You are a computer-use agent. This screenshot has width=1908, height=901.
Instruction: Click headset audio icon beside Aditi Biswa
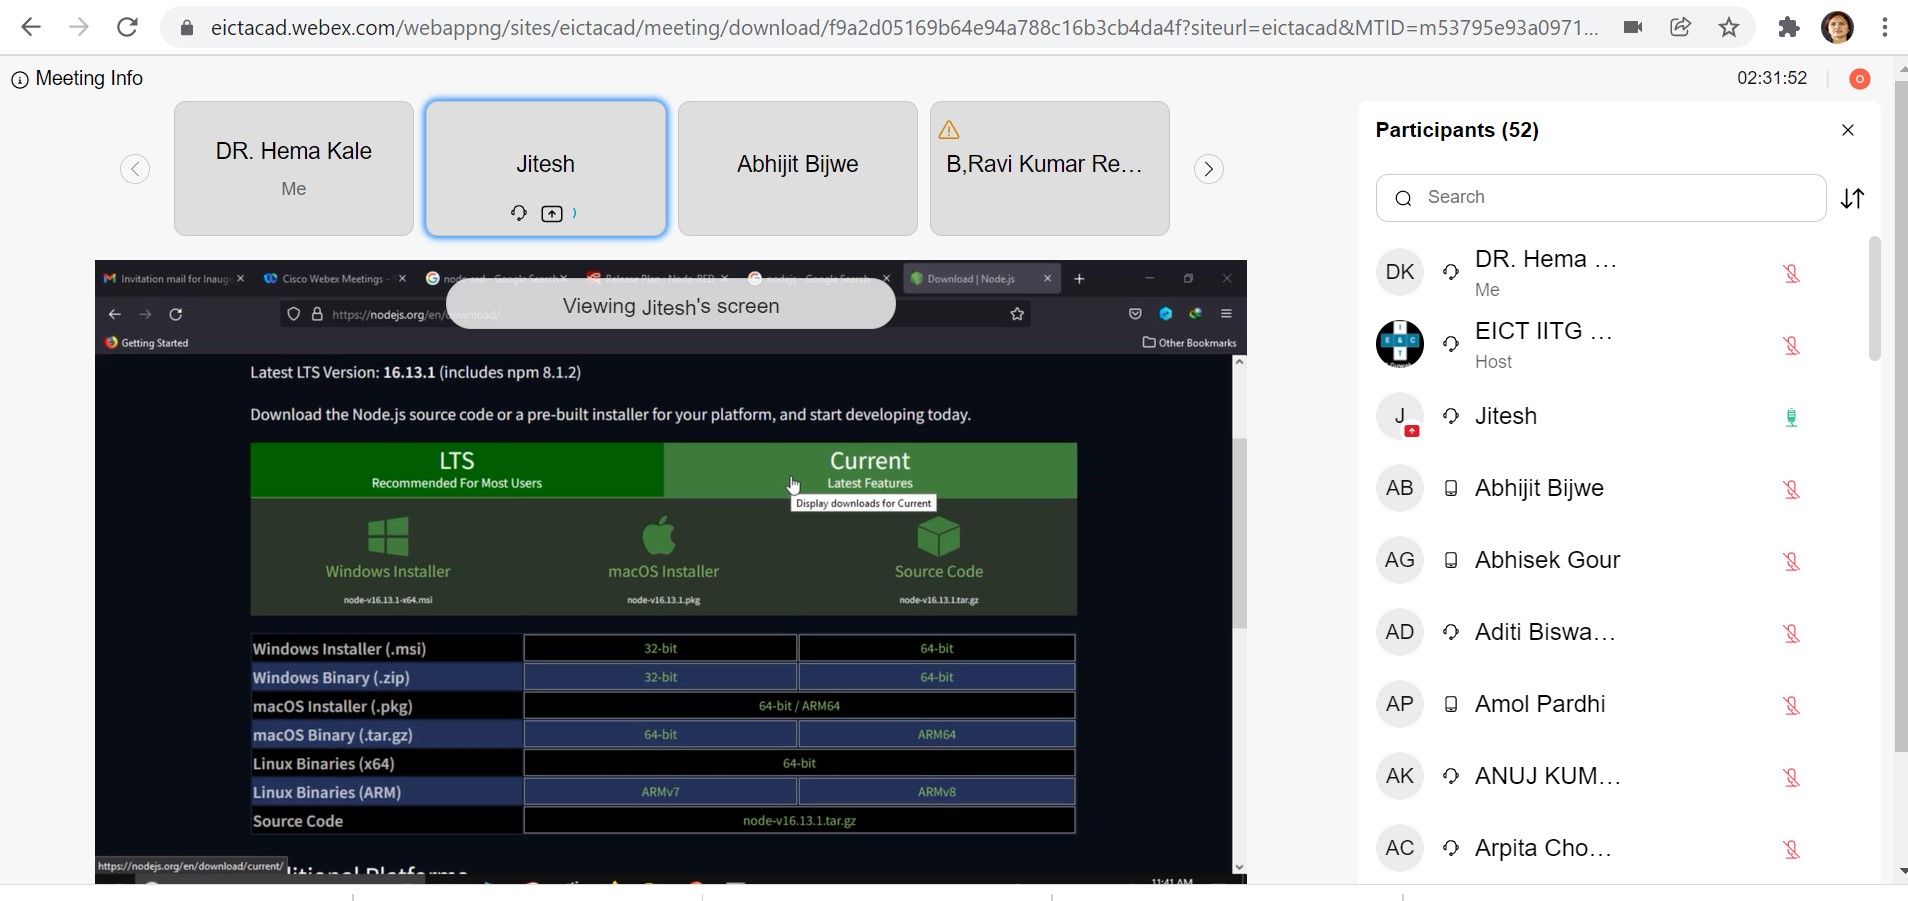(x=1451, y=632)
